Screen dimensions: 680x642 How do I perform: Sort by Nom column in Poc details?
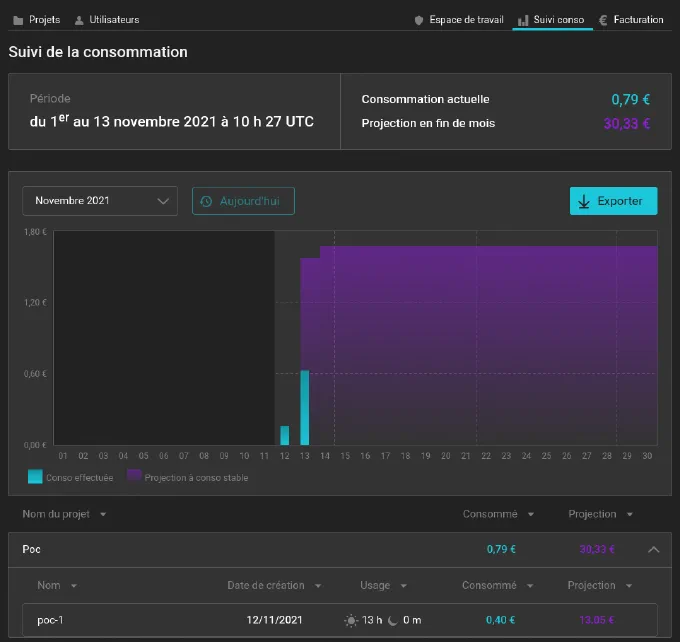pyautogui.click(x=57, y=585)
